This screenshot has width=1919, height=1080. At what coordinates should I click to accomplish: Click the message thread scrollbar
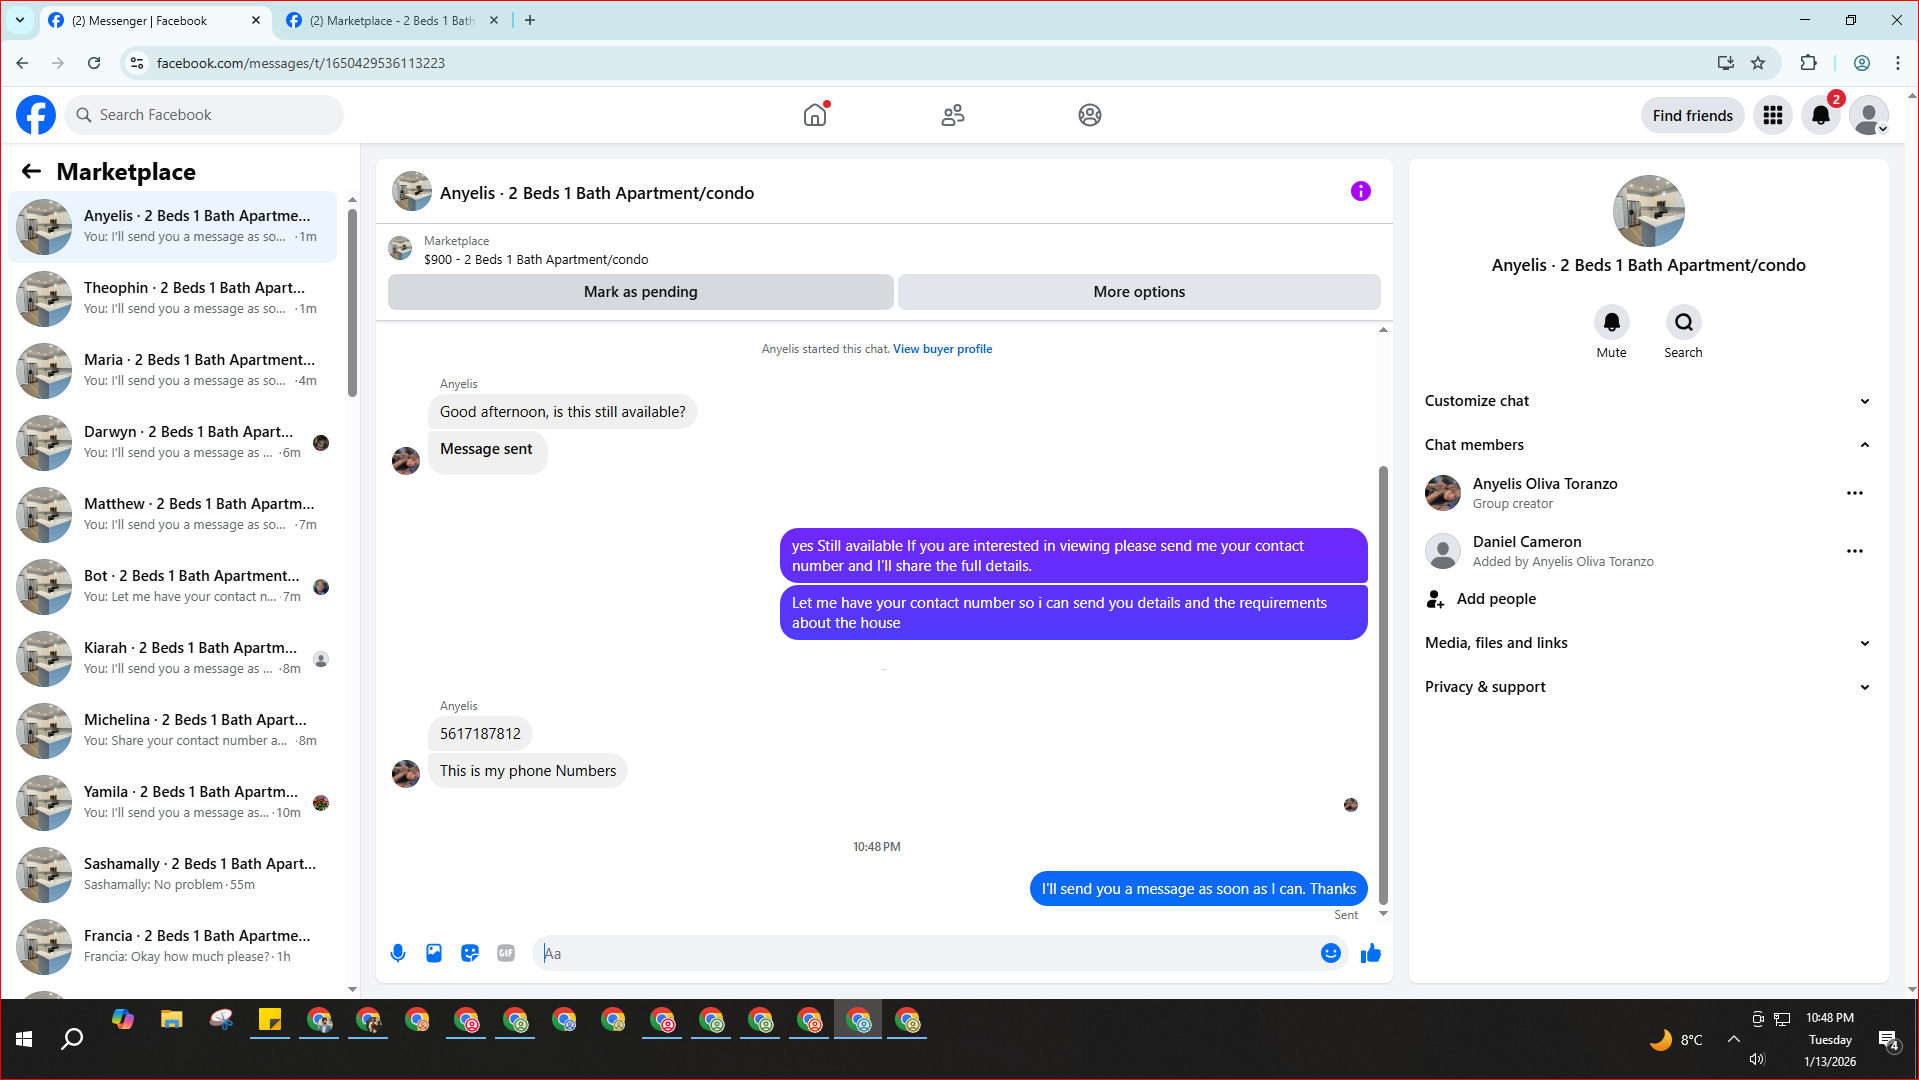tap(1383, 685)
